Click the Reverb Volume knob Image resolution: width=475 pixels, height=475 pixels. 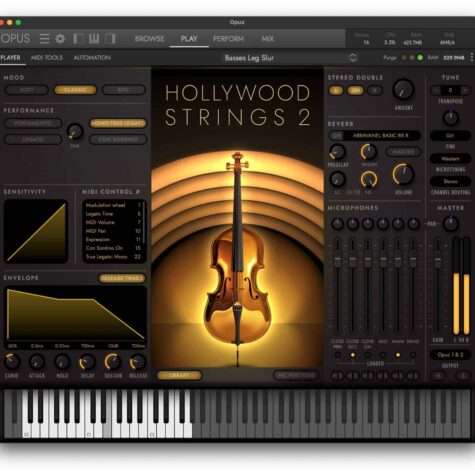coord(403,174)
